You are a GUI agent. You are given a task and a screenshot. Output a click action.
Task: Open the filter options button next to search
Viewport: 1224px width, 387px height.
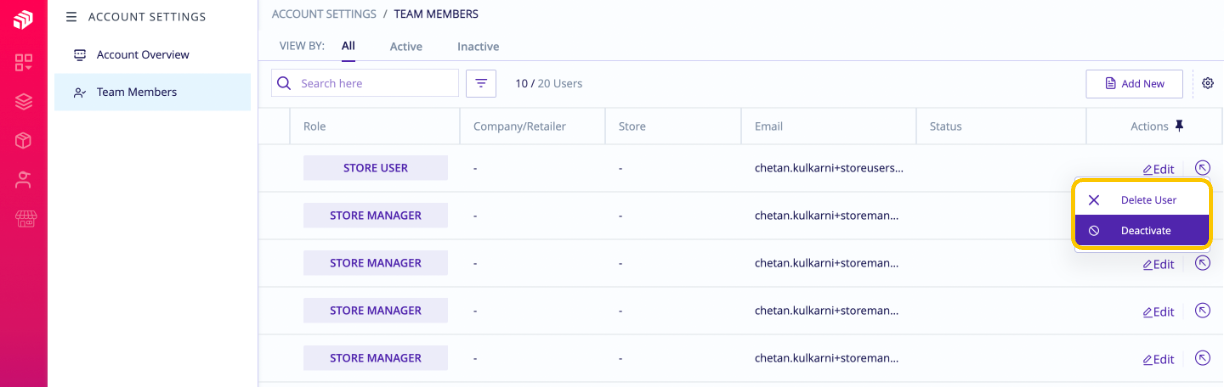pos(481,84)
